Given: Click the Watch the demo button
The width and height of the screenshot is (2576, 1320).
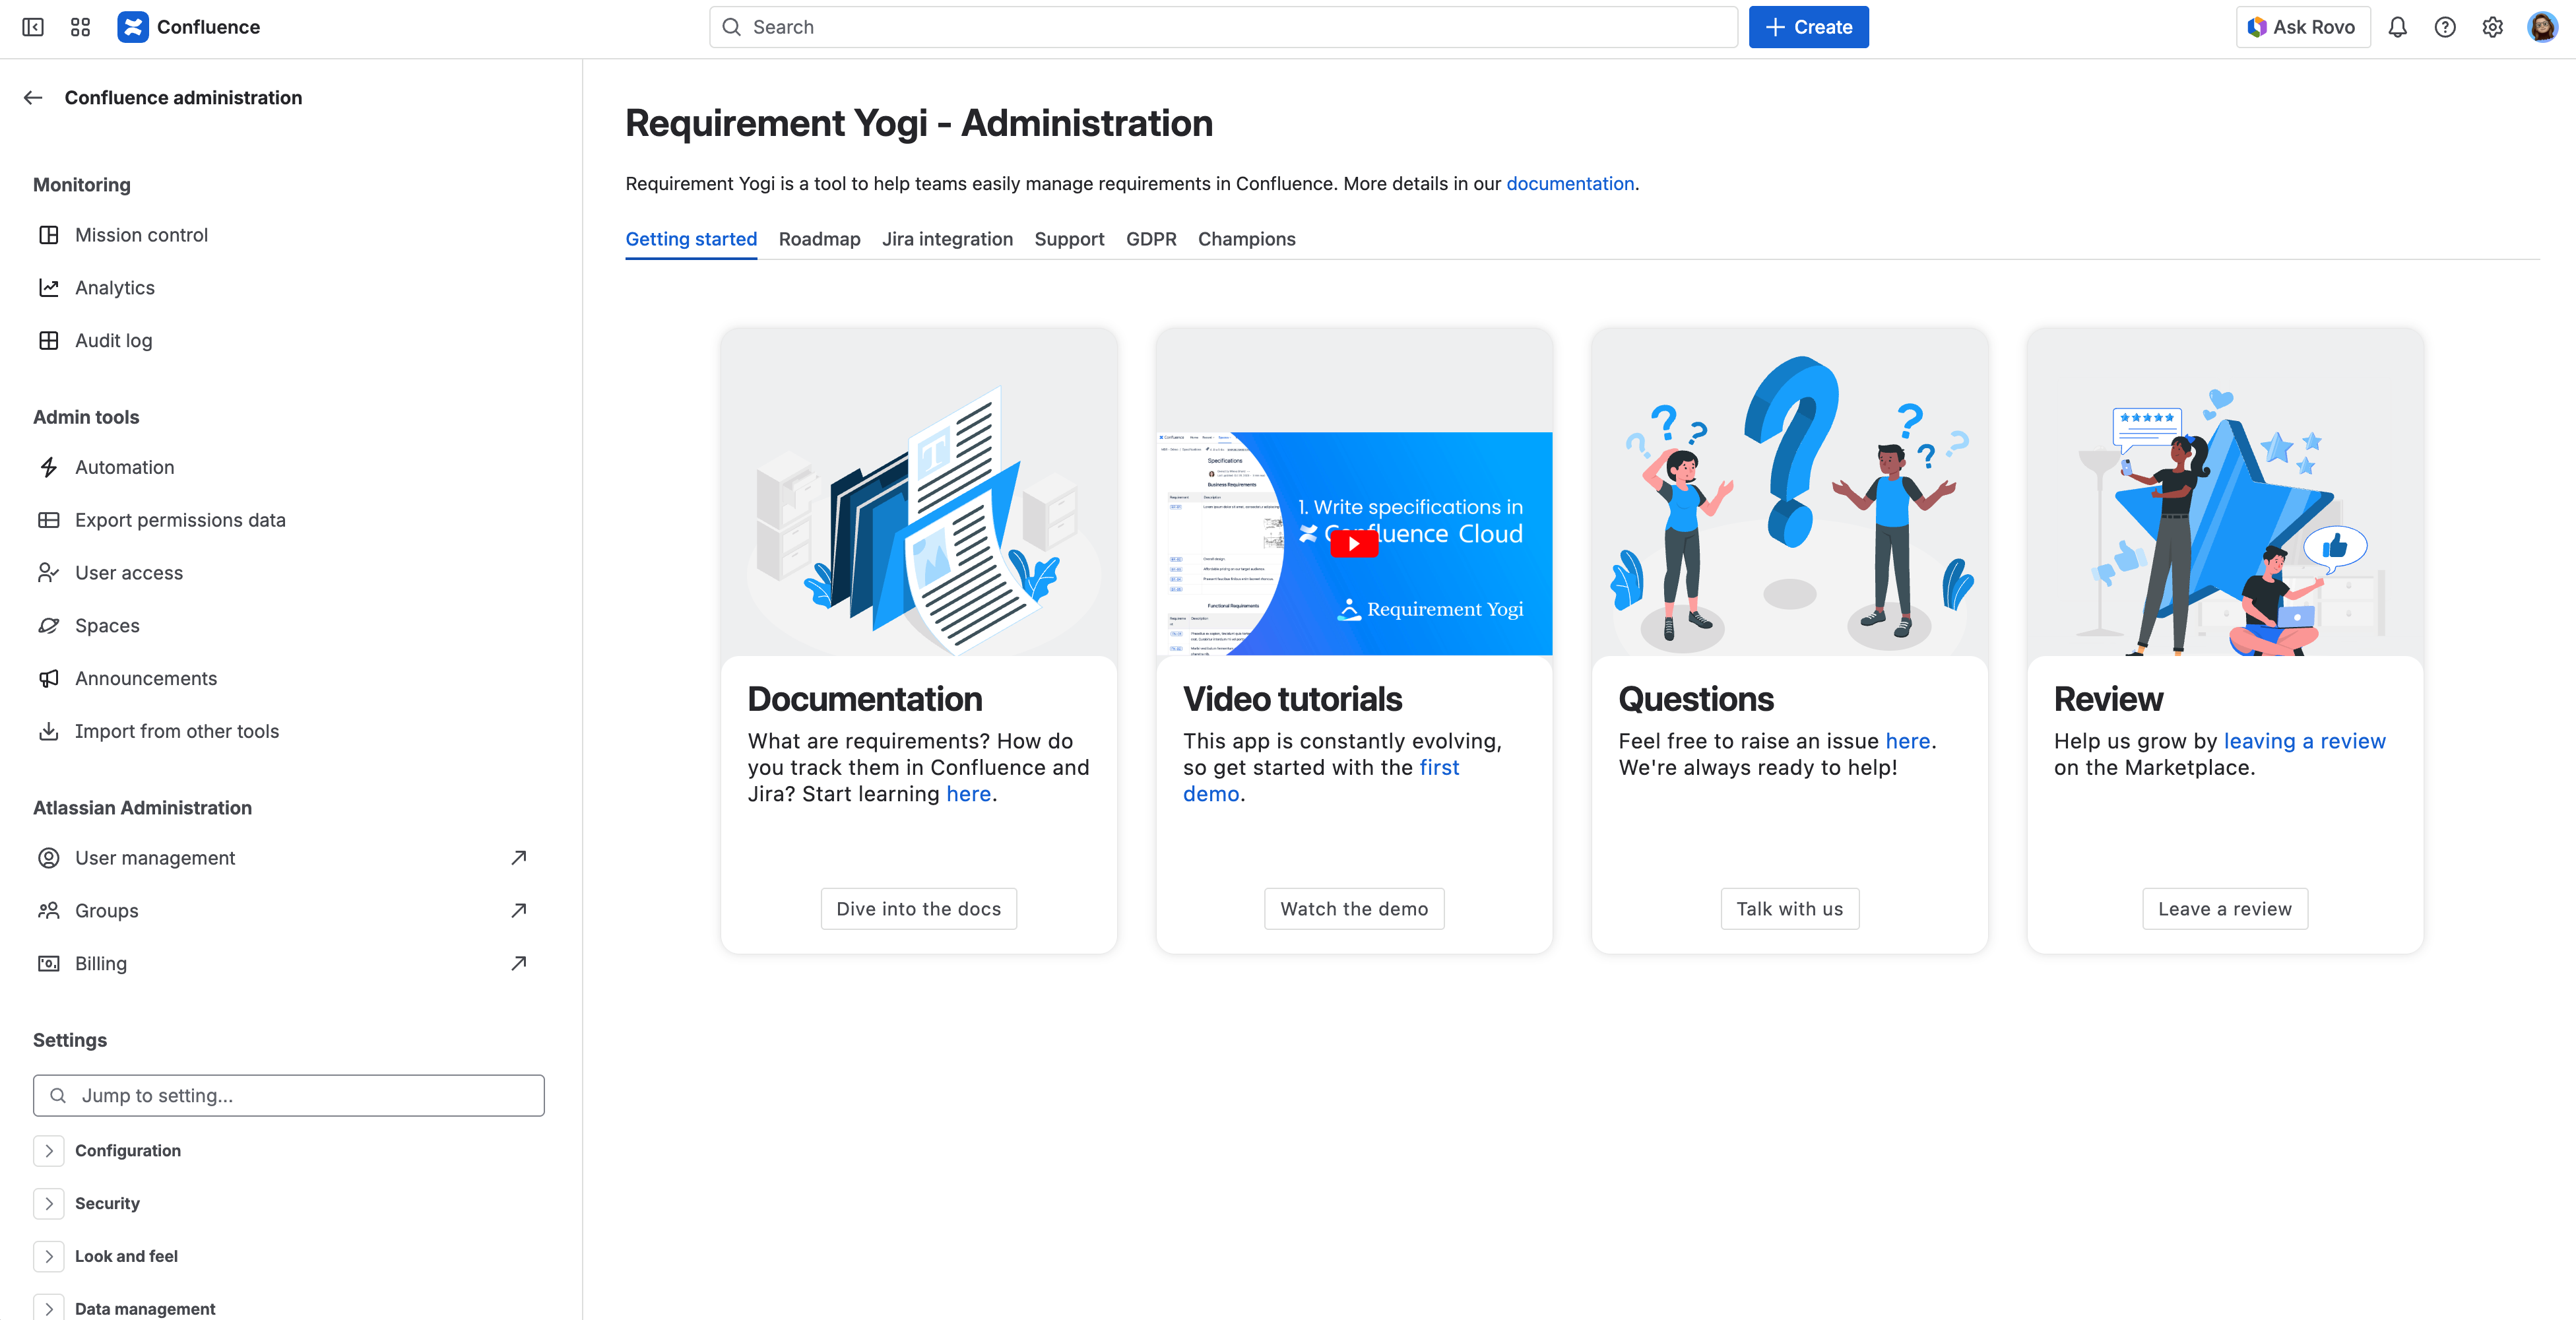Looking at the screenshot, I should [x=1354, y=908].
